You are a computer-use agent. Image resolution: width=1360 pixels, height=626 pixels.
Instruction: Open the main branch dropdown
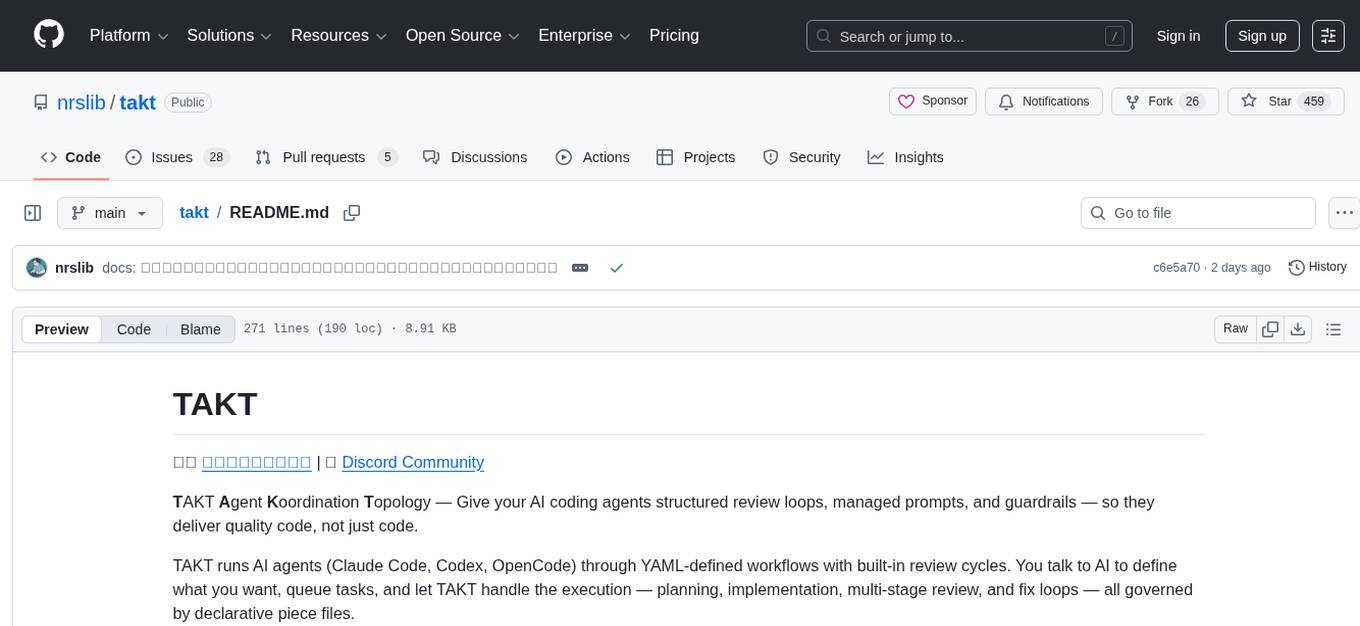(x=109, y=213)
